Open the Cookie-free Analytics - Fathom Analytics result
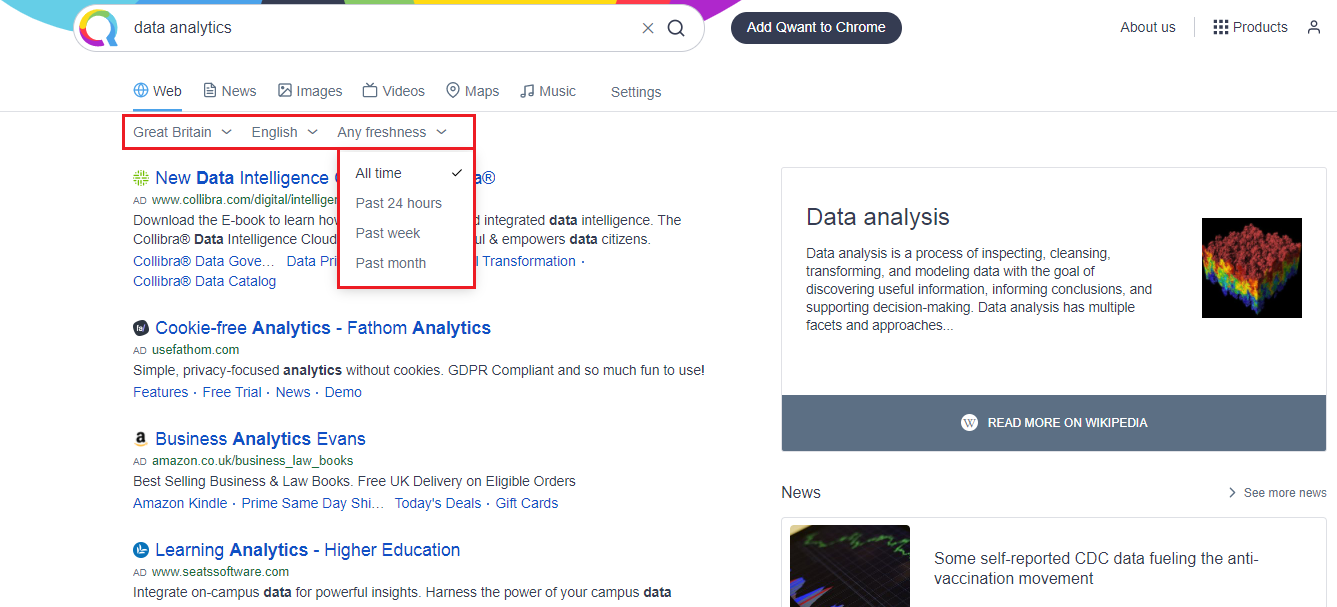1337x607 pixels. point(323,328)
